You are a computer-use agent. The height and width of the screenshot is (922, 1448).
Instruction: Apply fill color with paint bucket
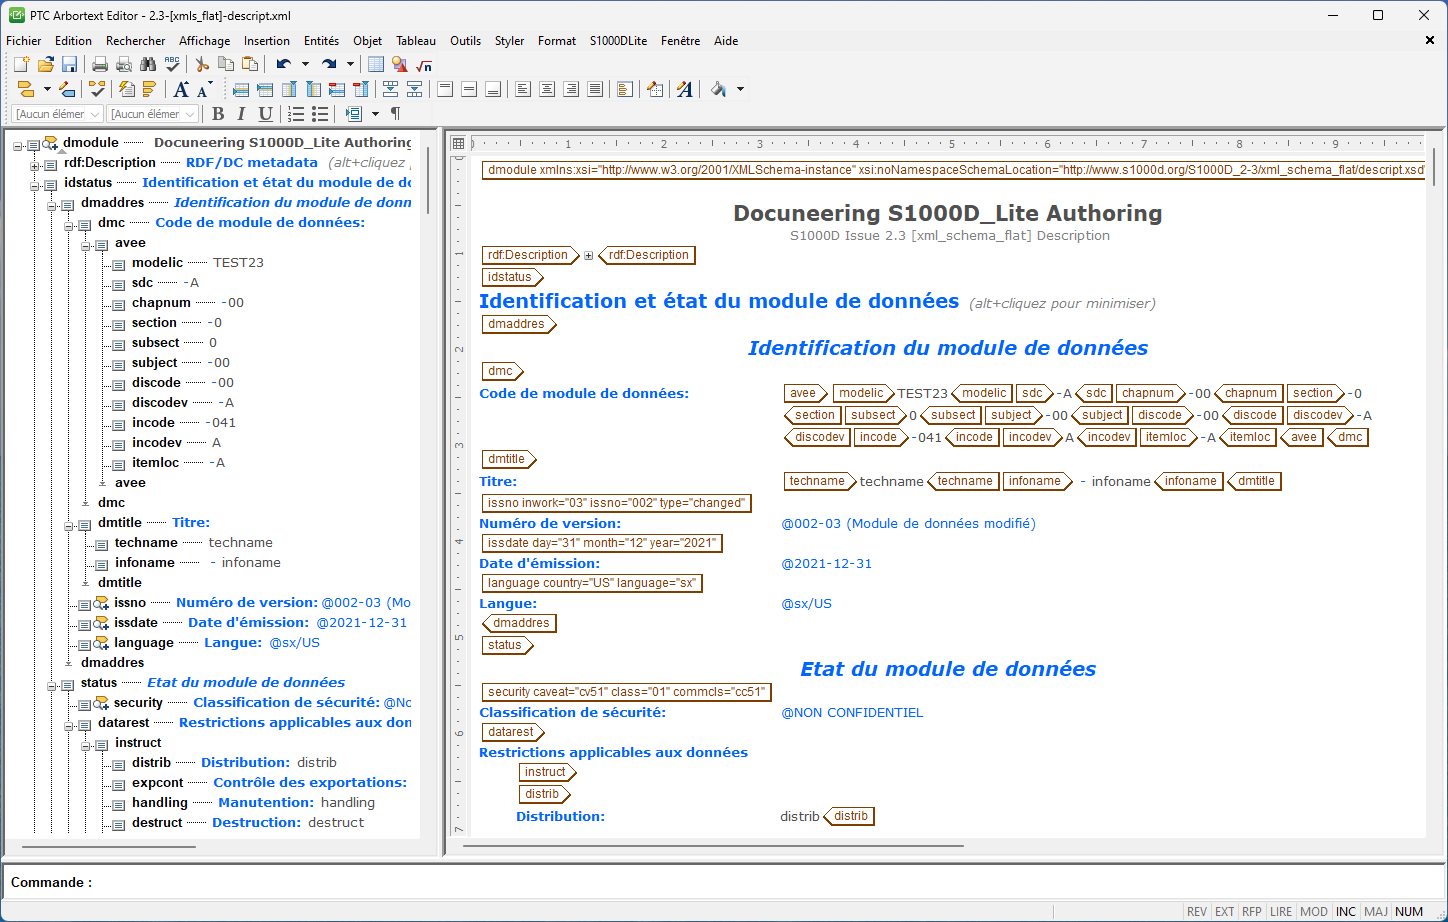pyautogui.click(x=718, y=89)
